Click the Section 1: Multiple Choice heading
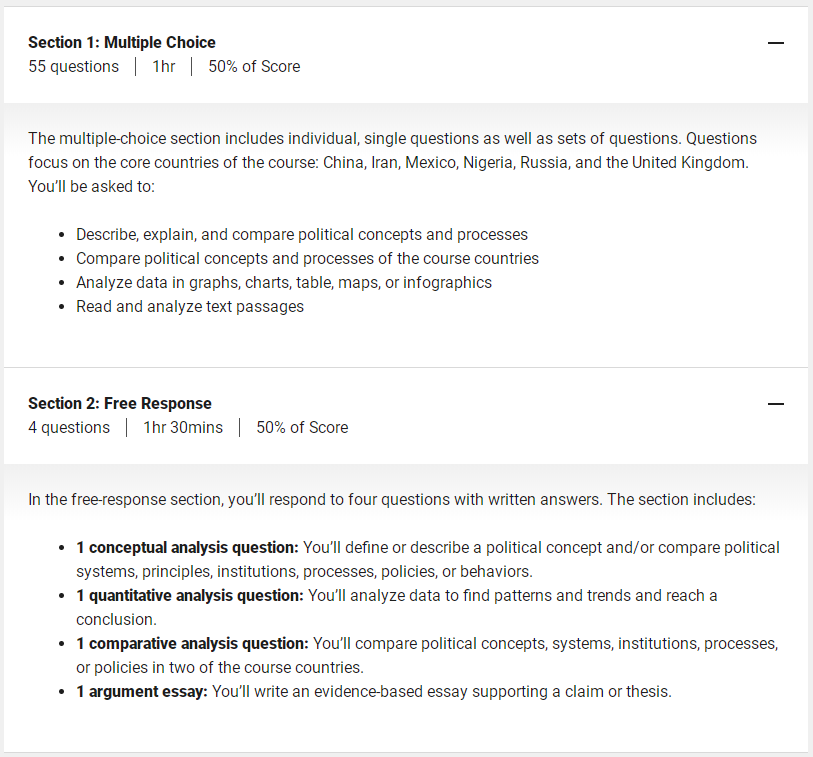Screen dimensions: 813x757 click(x=122, y=43)
